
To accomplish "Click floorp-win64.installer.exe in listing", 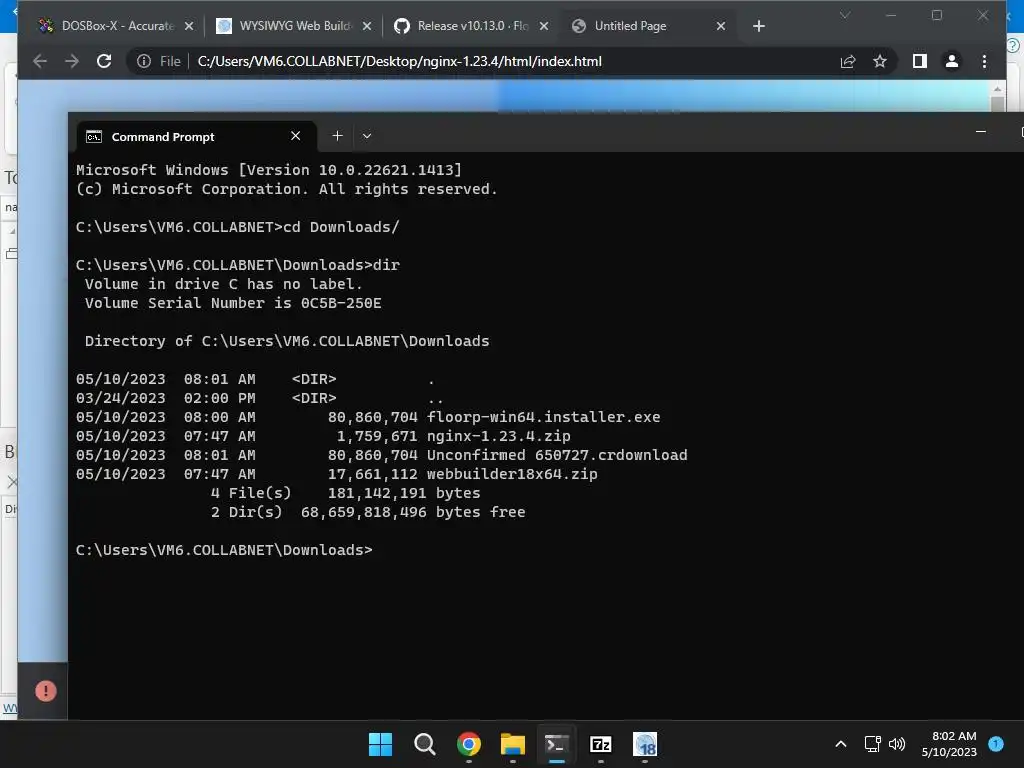I will [x=543, y=417].
